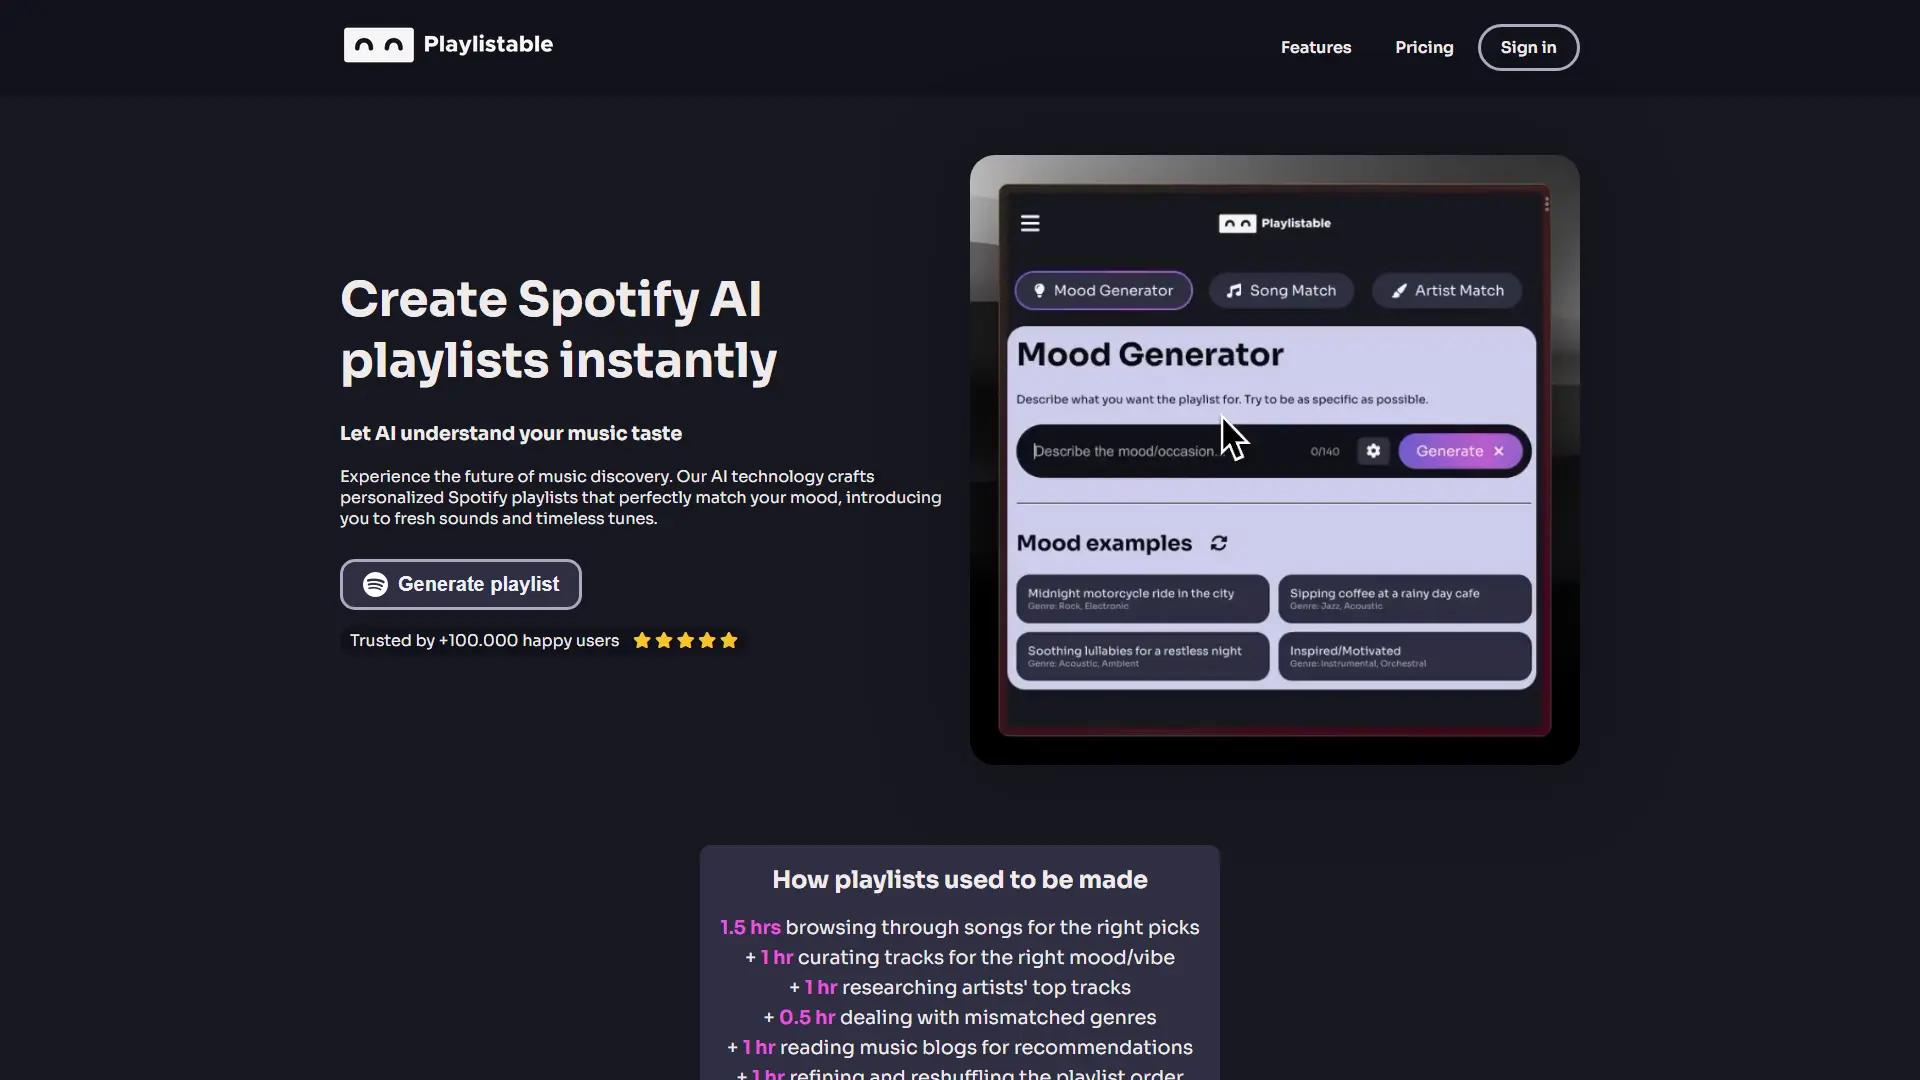Open the hamburger menu in the app mockup

point(1030,223)
